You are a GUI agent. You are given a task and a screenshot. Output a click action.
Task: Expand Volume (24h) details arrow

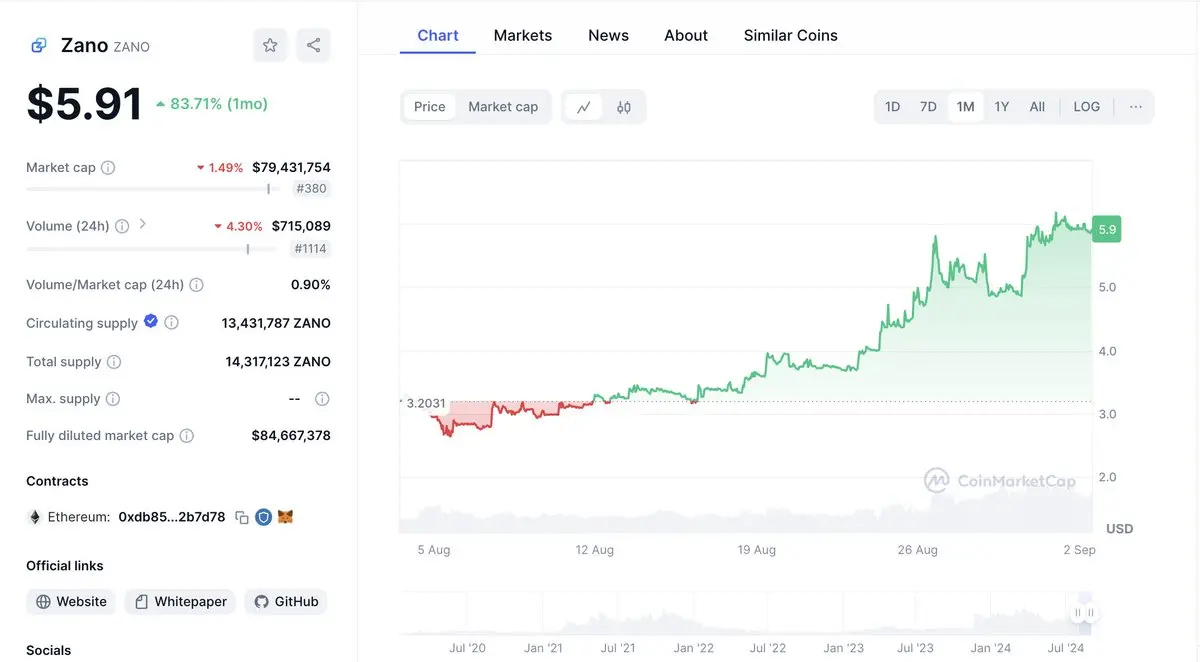[142, 225]
